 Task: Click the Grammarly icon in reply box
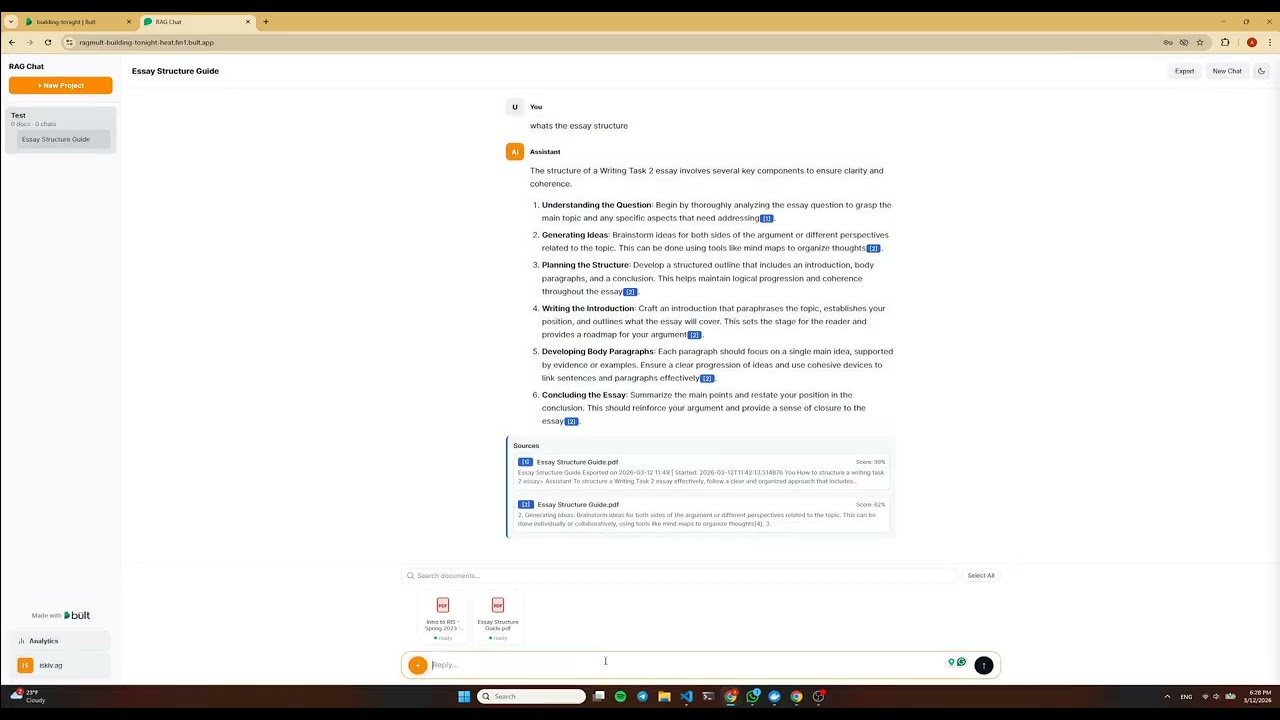click(962, 662)
